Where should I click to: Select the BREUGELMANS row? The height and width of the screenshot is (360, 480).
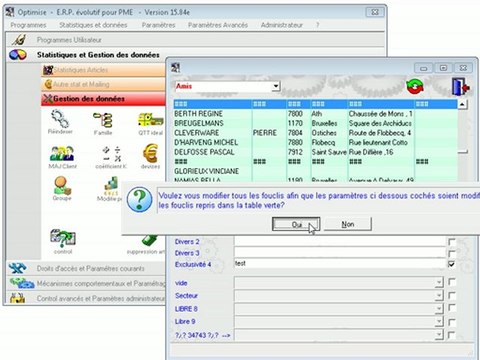[x=315, y=123]
